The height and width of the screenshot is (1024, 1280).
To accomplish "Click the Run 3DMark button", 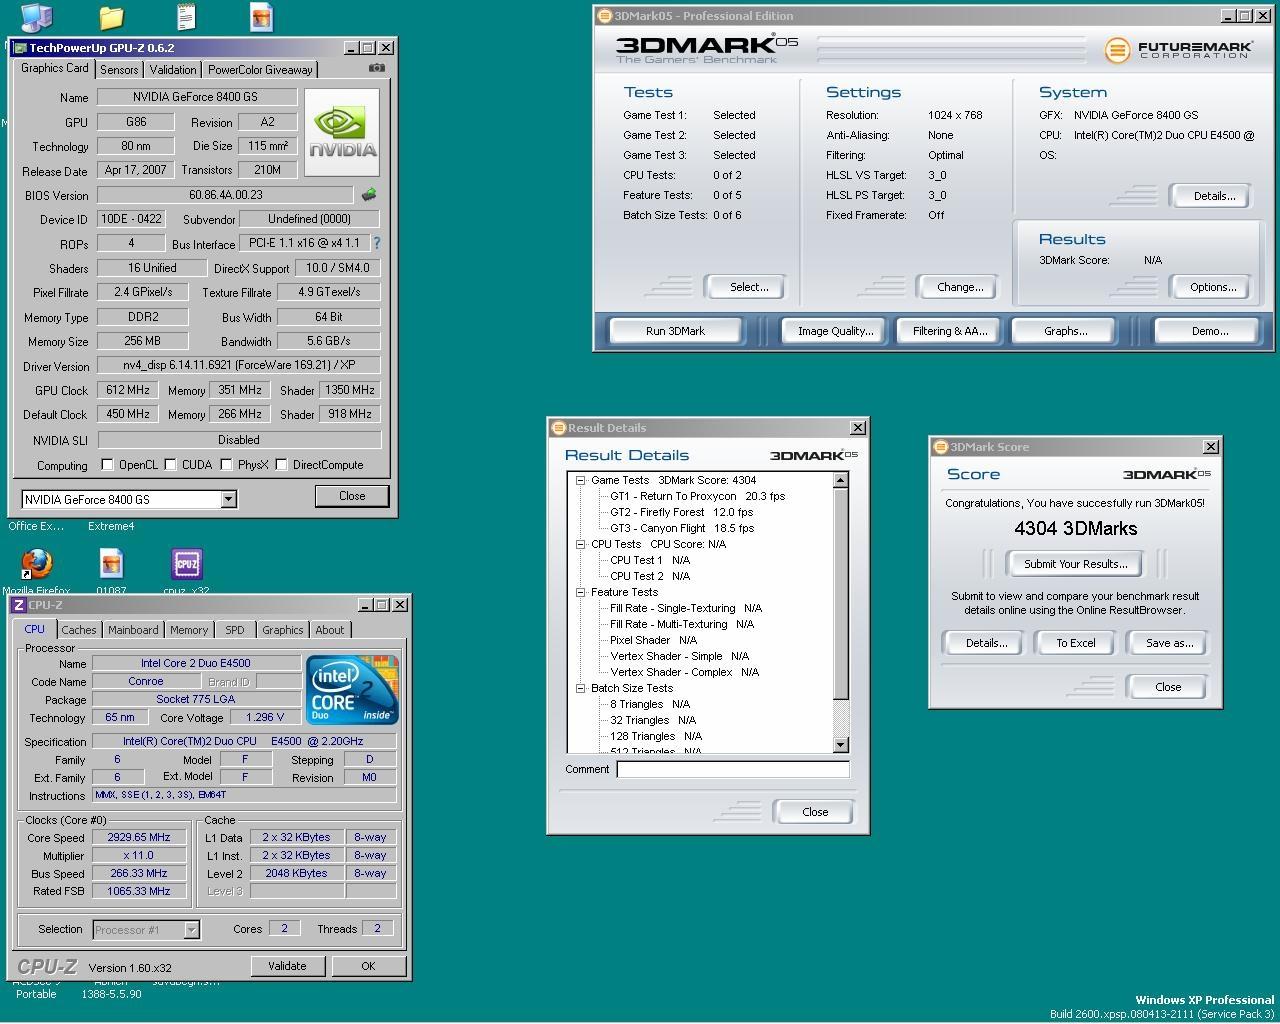I will tap(675, 331).
